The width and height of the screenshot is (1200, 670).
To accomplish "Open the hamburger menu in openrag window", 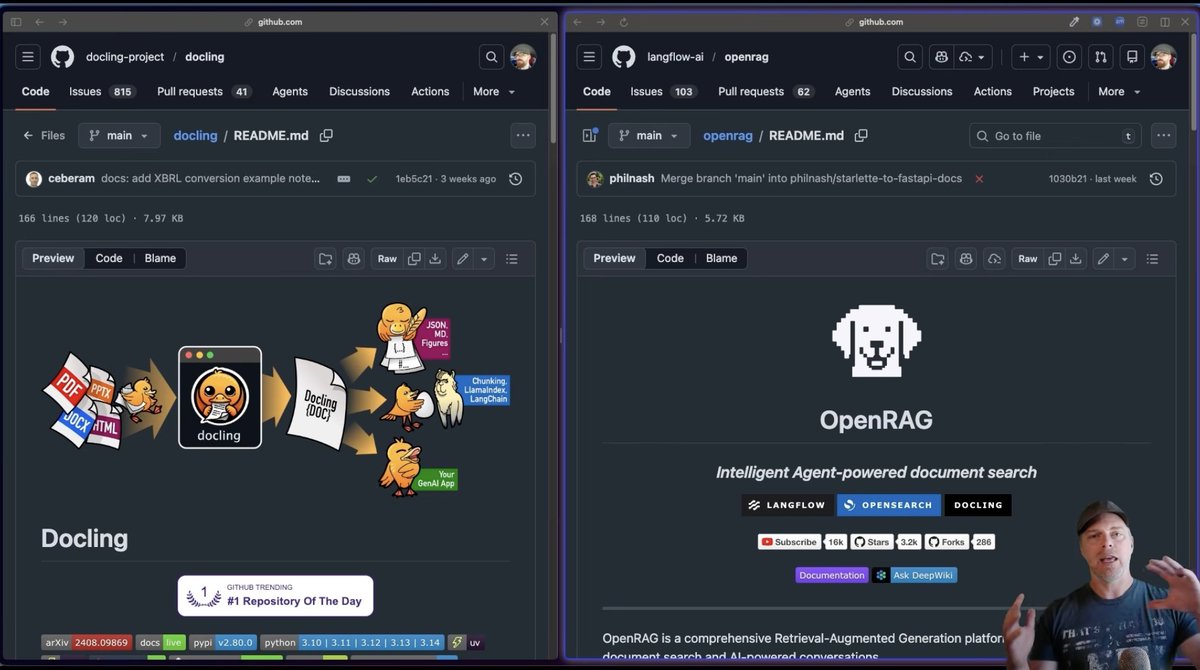I will pyautogui.click(x=589, y=57).
